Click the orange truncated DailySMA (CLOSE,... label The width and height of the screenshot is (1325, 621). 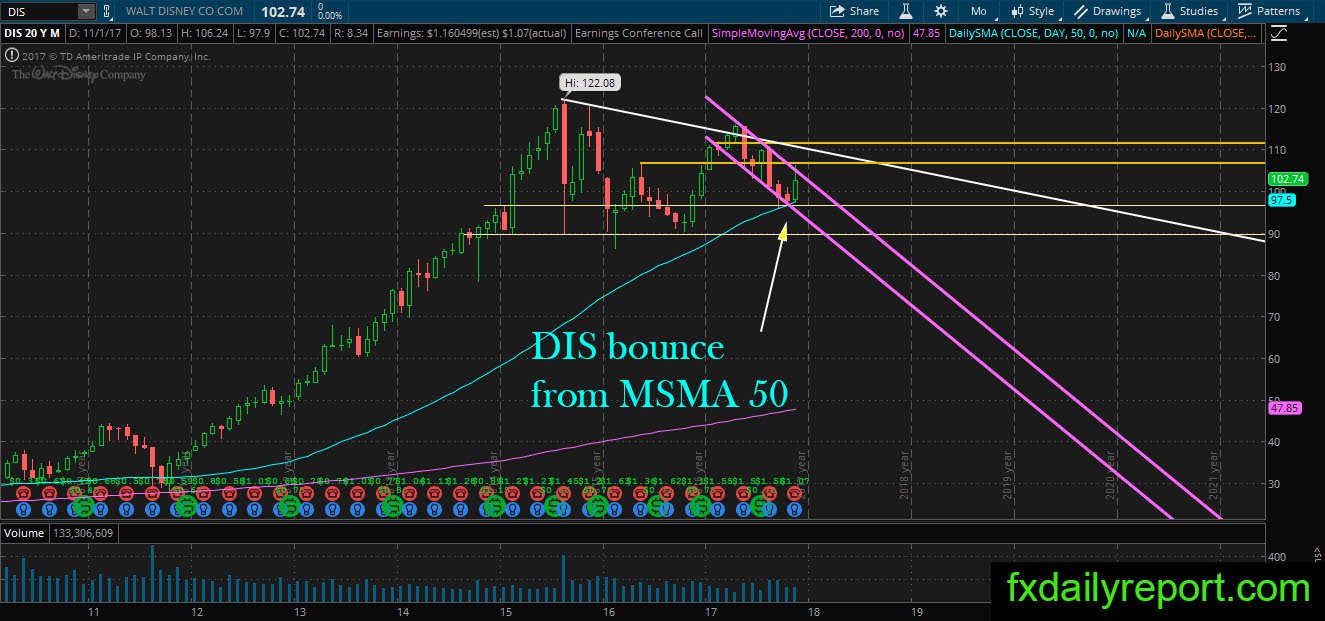pos(1206,33)
